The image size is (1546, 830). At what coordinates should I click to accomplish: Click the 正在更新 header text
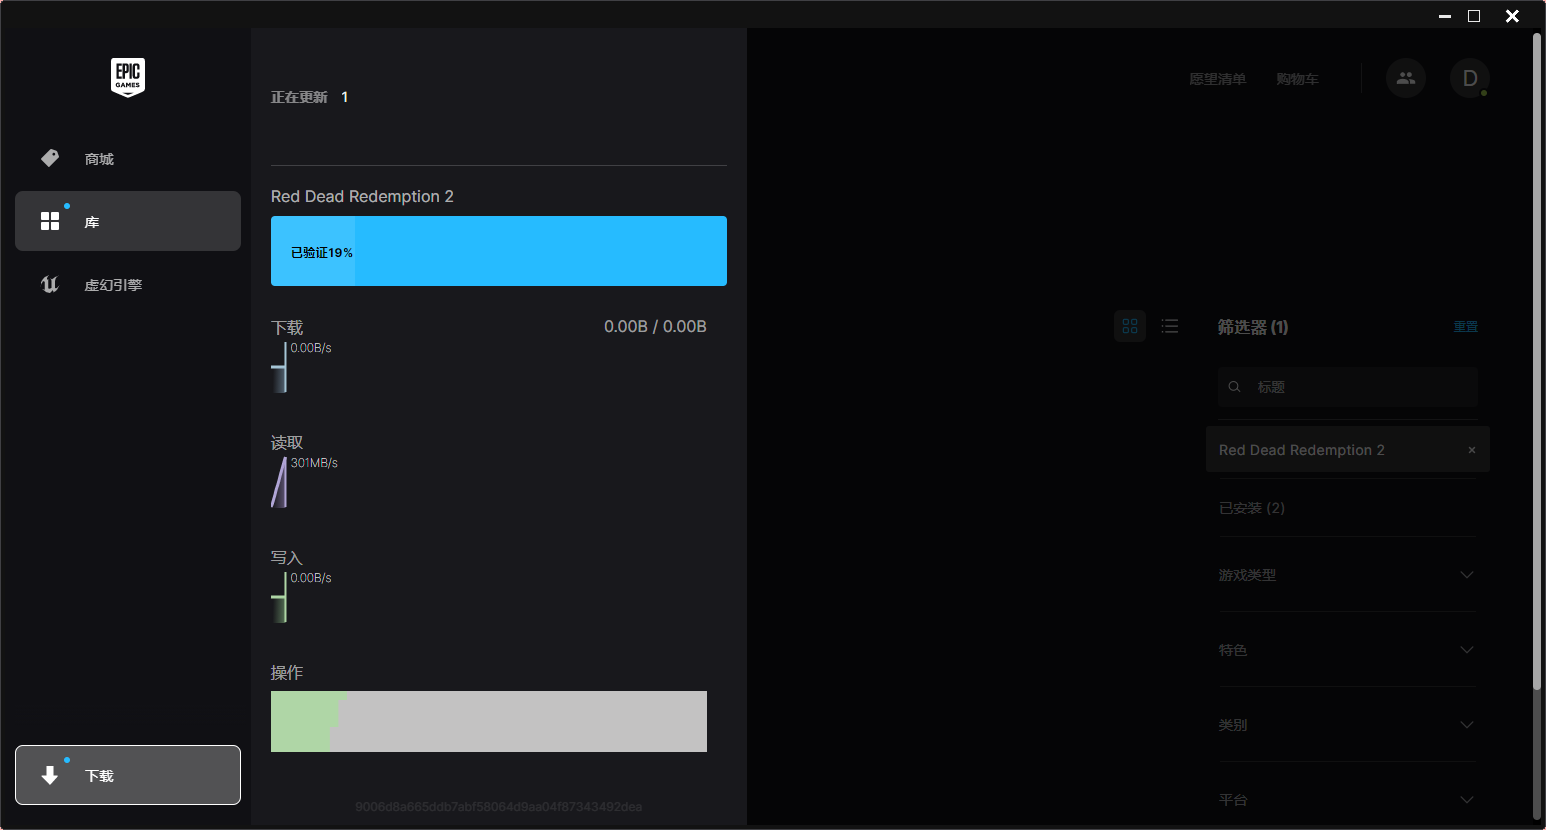click(x=299, y=97)
